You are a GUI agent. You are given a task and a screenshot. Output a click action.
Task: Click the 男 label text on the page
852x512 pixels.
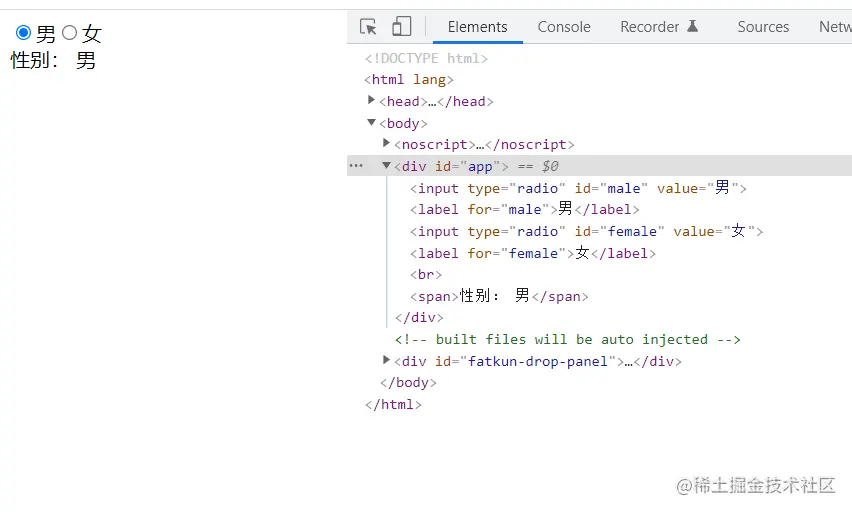[x=46, y=34]
